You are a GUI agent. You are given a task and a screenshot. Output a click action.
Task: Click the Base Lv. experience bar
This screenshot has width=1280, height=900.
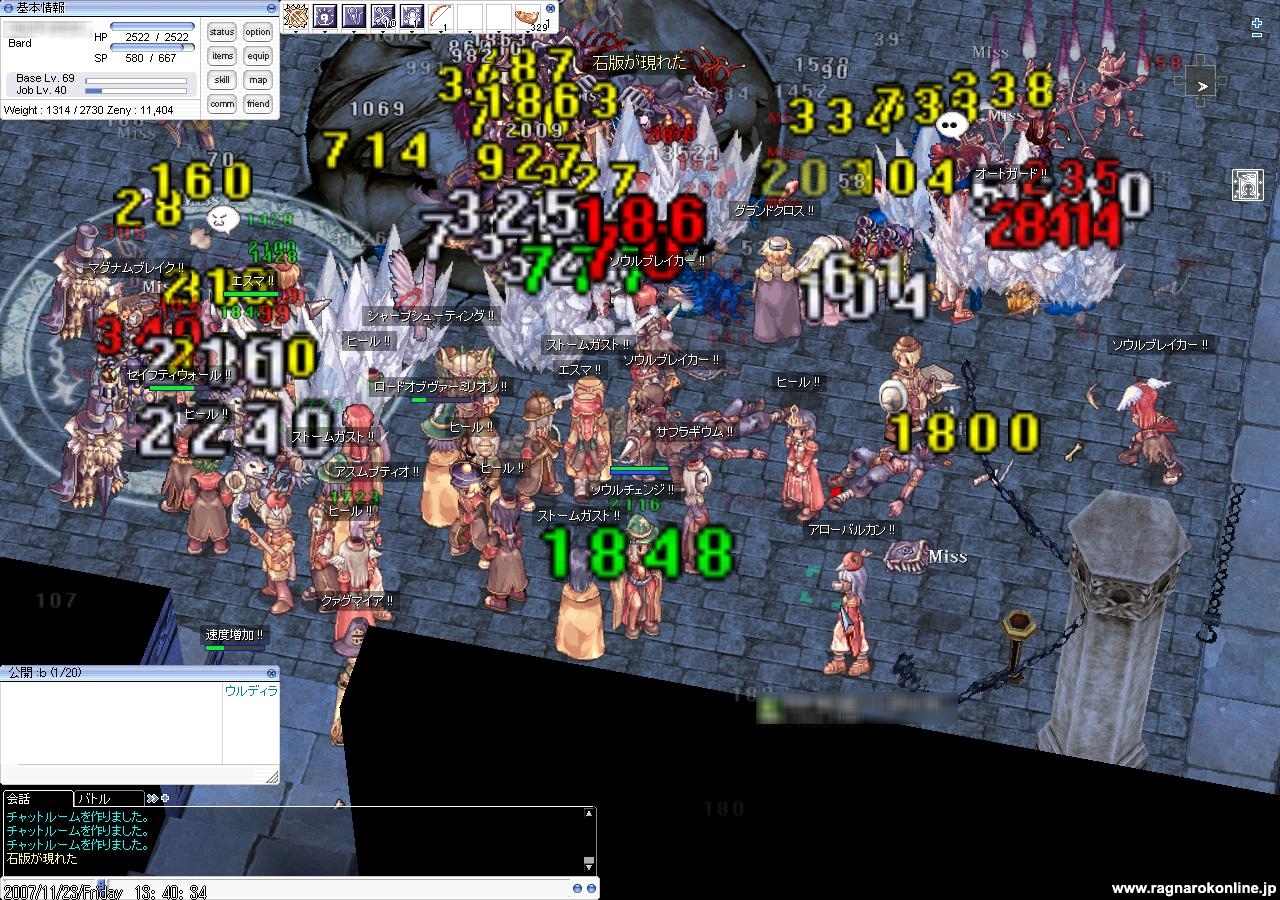click(136, 79)
